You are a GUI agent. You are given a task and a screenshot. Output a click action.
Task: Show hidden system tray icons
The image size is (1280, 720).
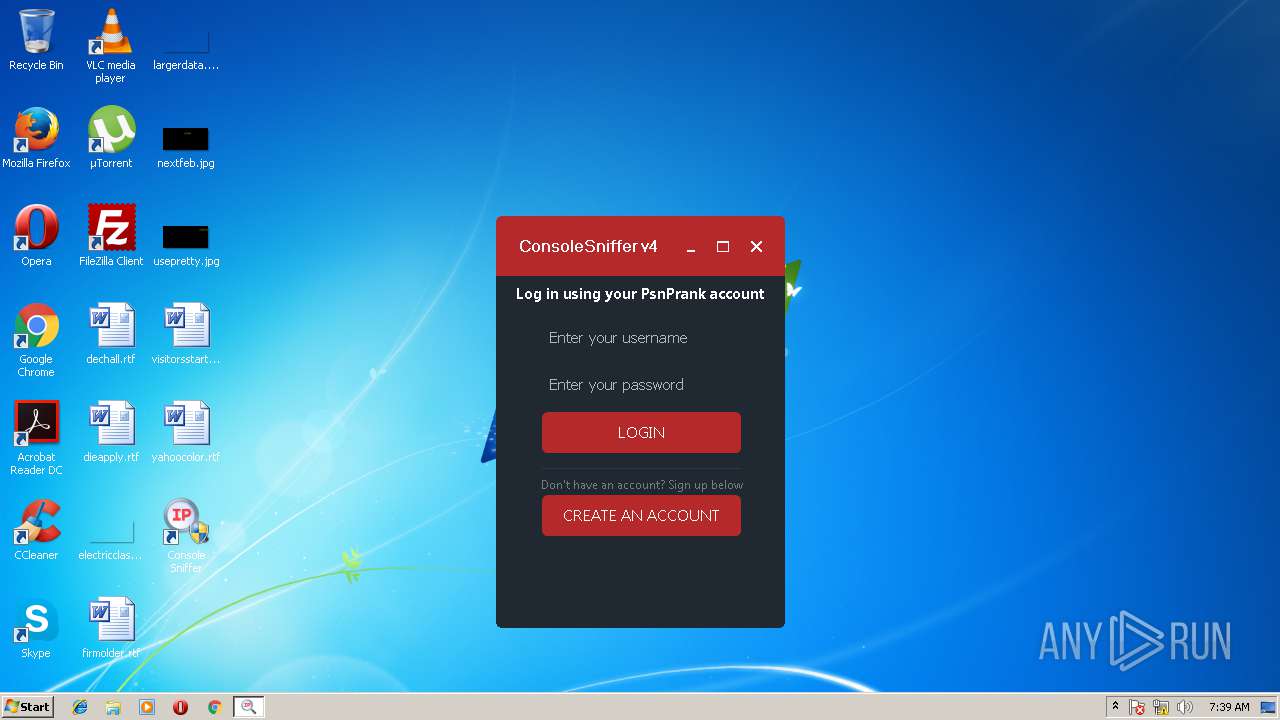pyautogui.click(x=1115, y=707)
